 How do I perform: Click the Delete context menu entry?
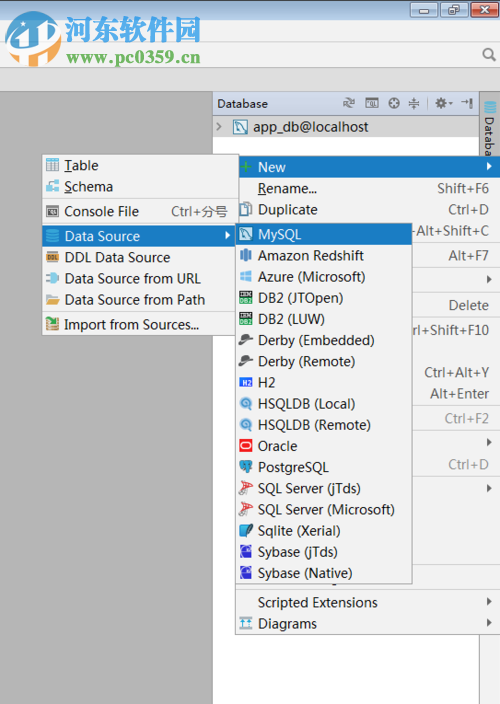click(x=455, y=305)
